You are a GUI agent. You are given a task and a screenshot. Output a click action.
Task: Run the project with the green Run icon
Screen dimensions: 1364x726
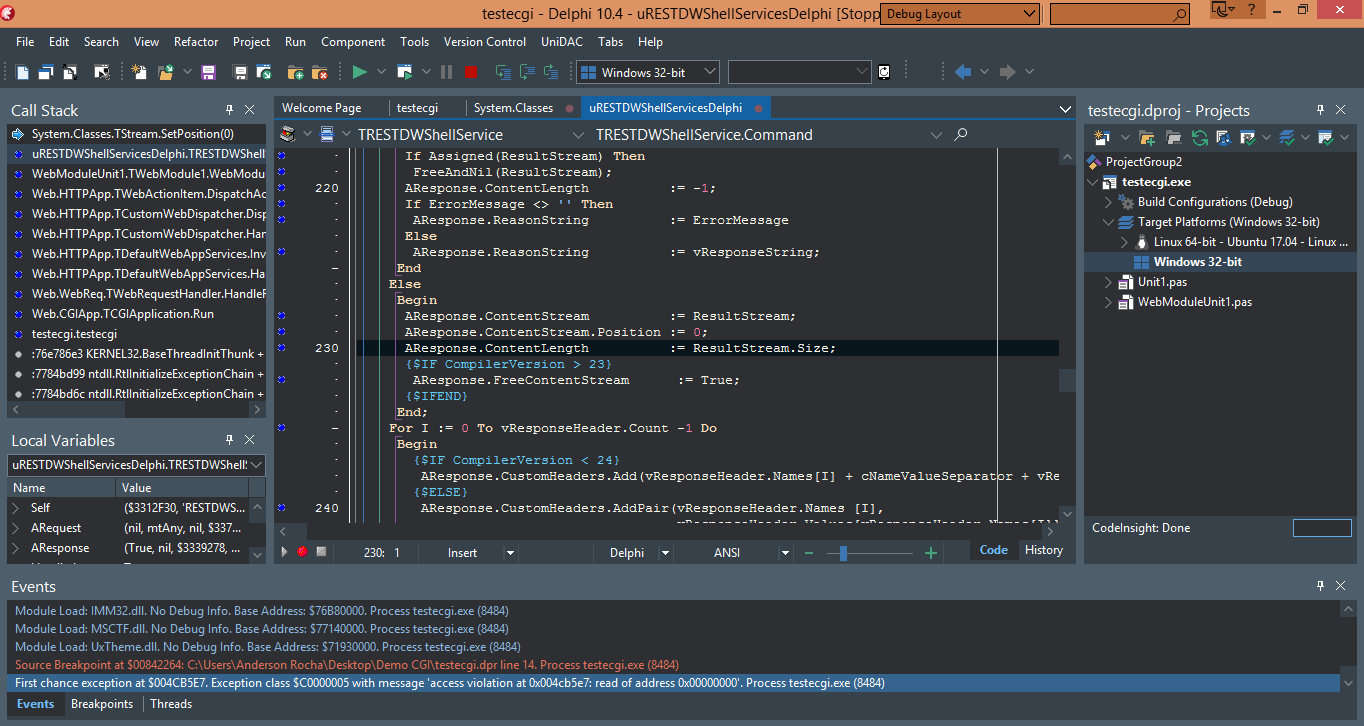360,71
